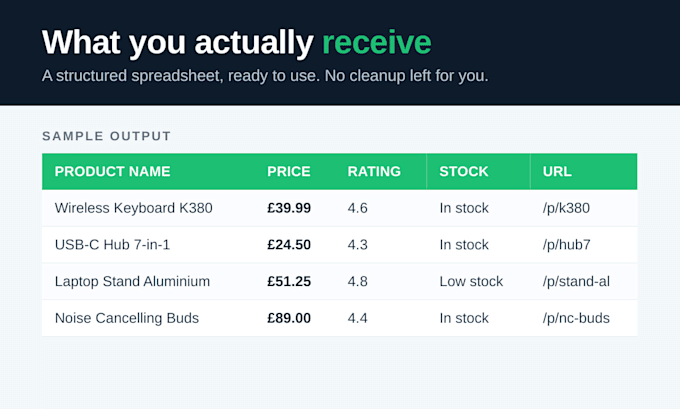Image resolution: width=680 pixels, height=409 pixels.
Task: Select the £89.00 price value
Action: point(289,318)
